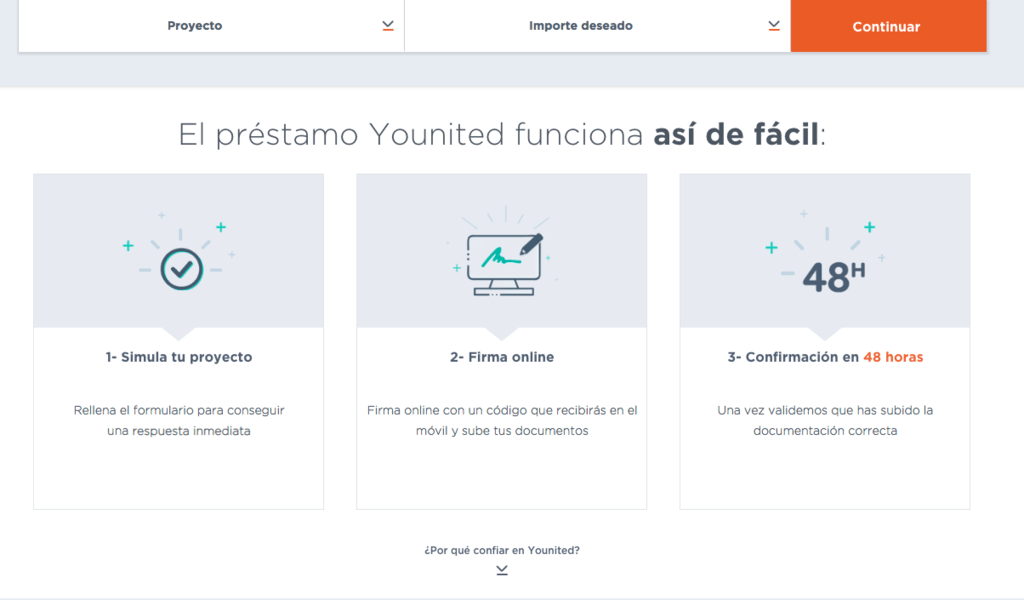Click 'una respuesta inmediata' text line
The height and width of the screenshot is (600, 1024).
coord(179,431)
